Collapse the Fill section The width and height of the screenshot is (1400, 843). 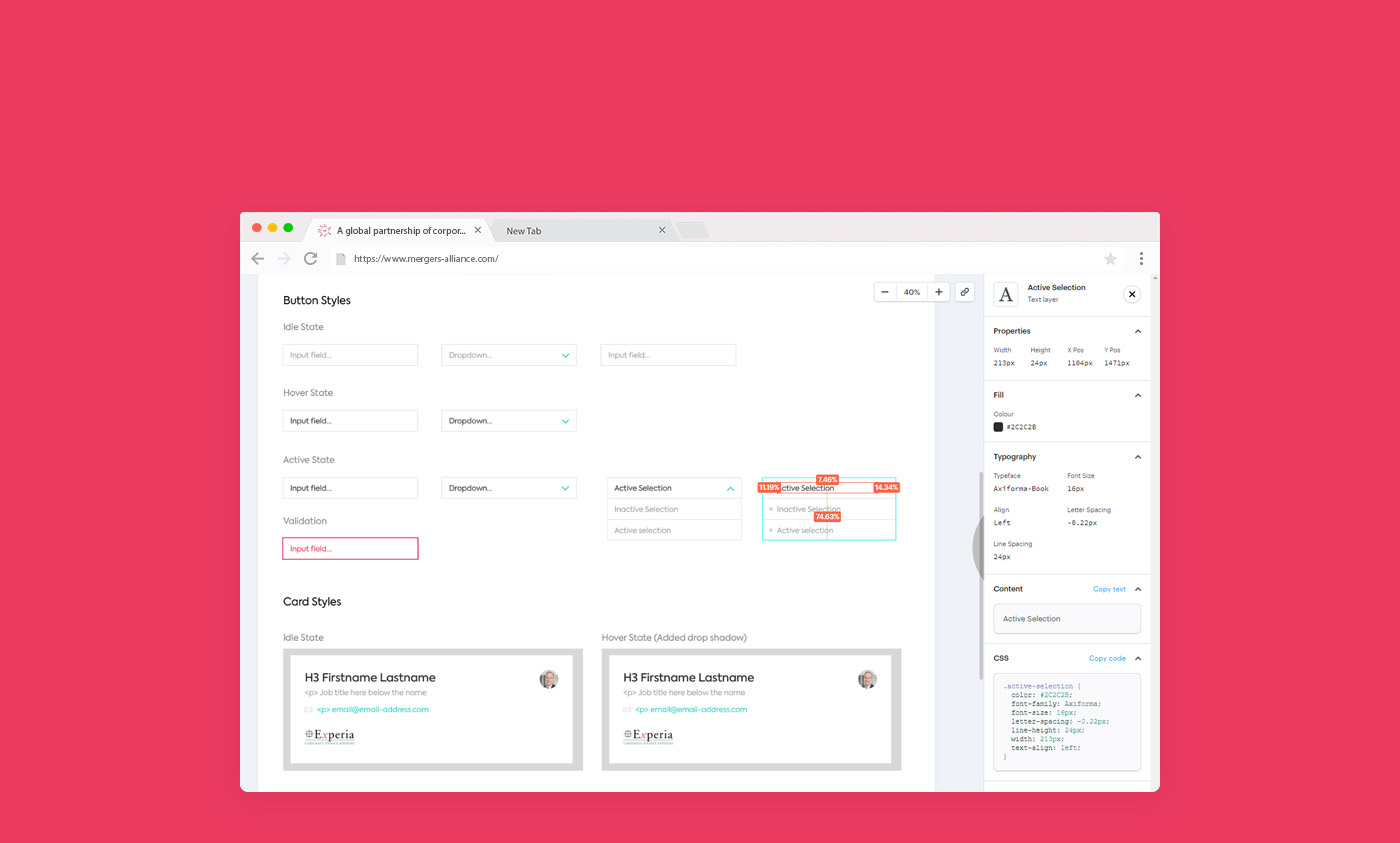(x=1137, y=395)
